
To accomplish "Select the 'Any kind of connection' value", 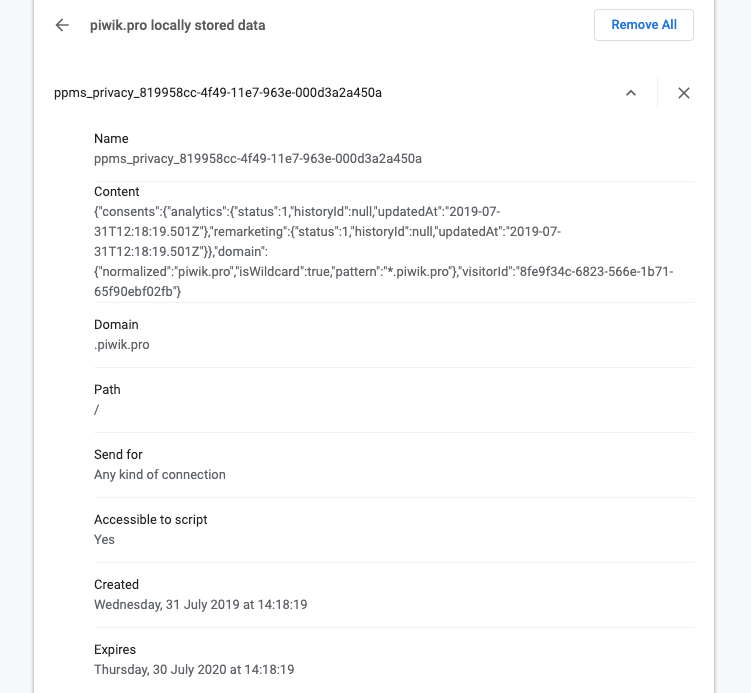I will coord(160,474).
